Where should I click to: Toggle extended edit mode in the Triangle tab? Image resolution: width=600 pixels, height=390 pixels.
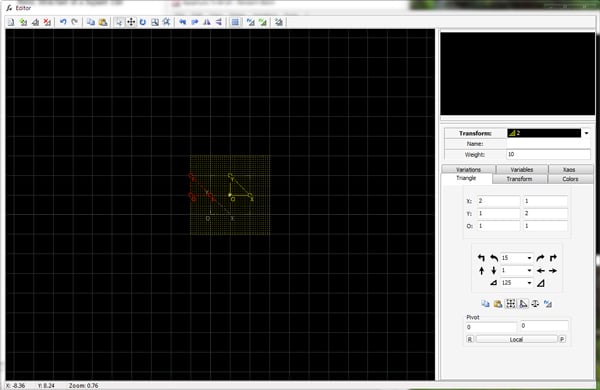pyautogui.click(x=510, y=304)
